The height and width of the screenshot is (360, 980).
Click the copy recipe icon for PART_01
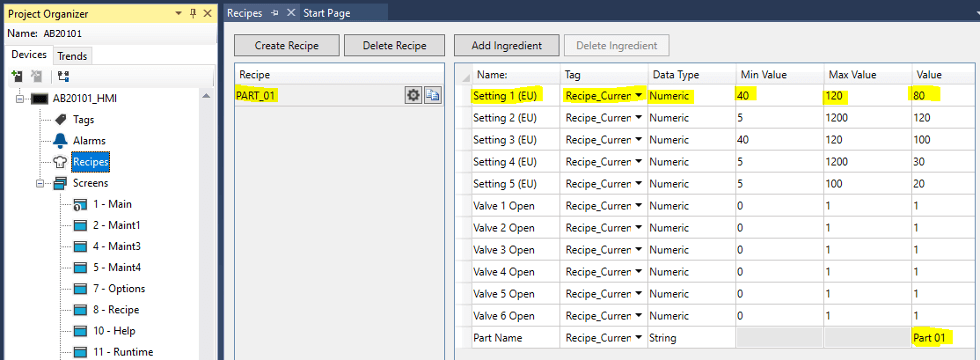click(432, 96)
